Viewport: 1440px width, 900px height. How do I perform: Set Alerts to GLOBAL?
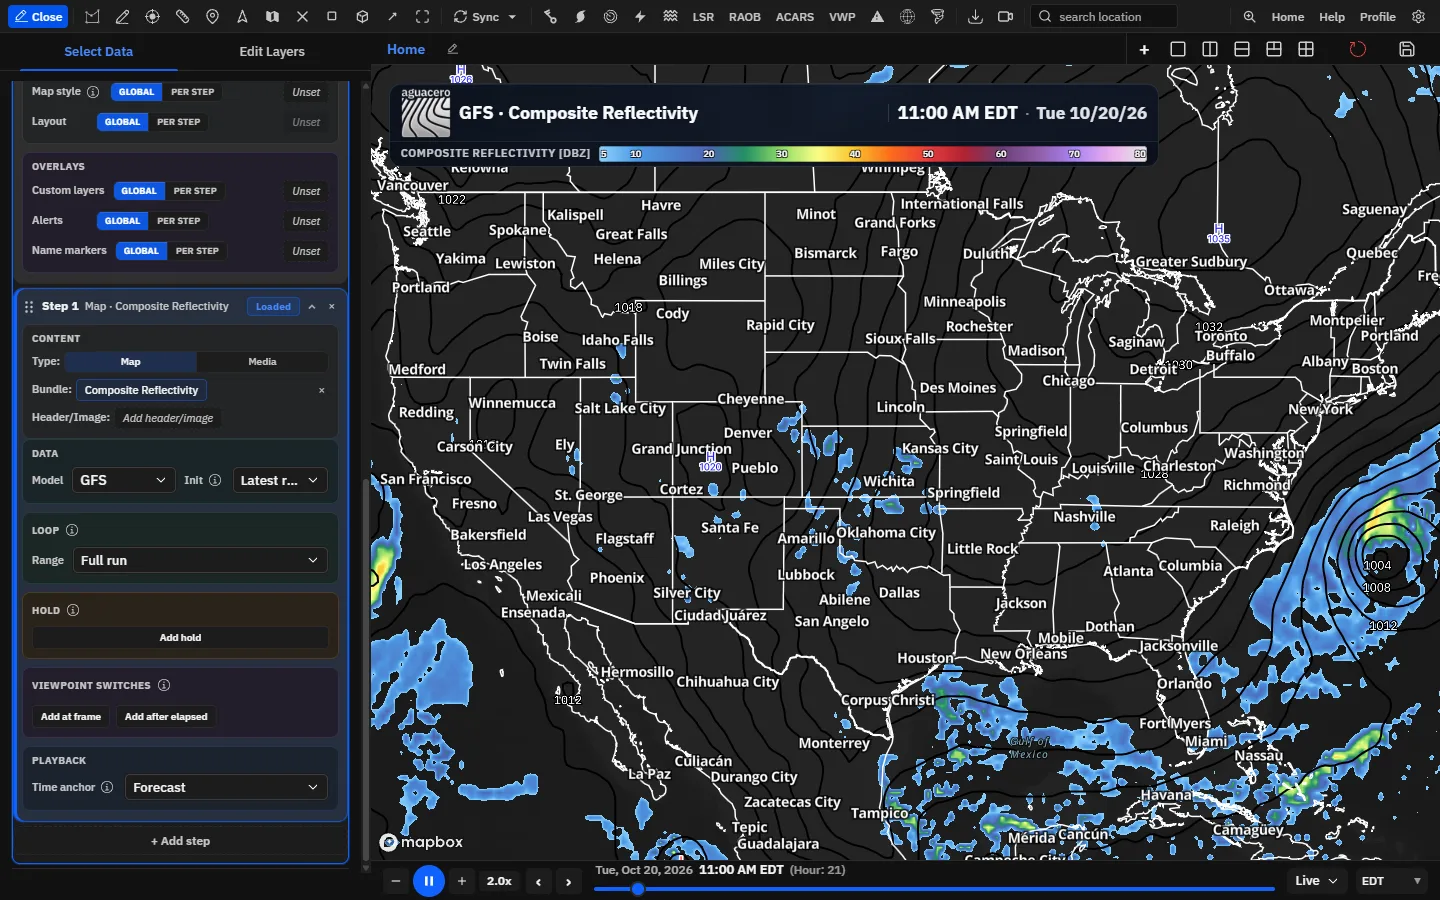coord(122,221)
